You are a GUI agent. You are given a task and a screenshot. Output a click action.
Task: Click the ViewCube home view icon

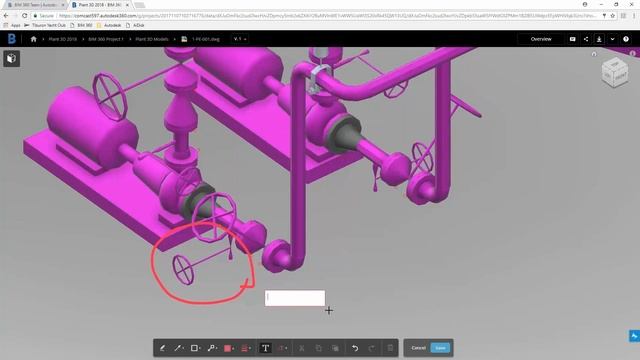594,54
